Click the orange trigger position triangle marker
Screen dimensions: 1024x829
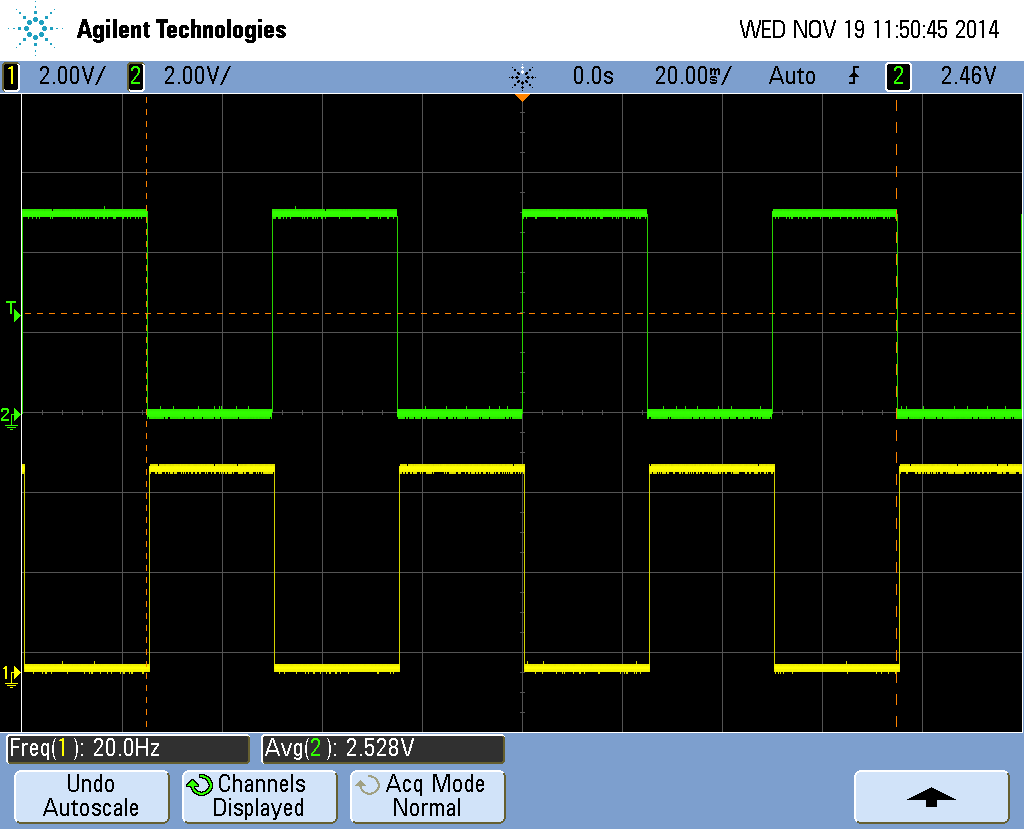[521, 98]
